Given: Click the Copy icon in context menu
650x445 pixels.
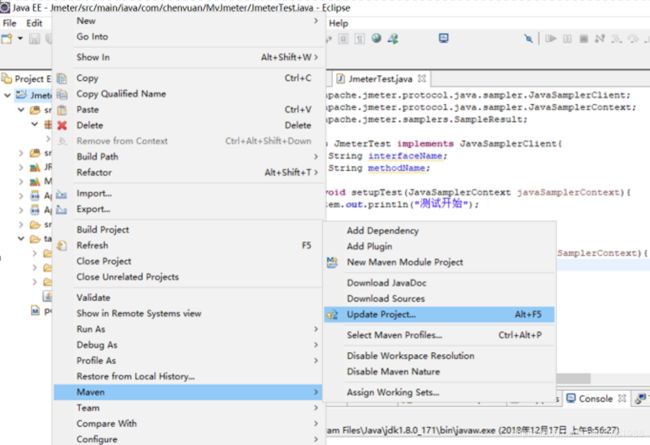Looking at the screenshot, I should [62, 78].
